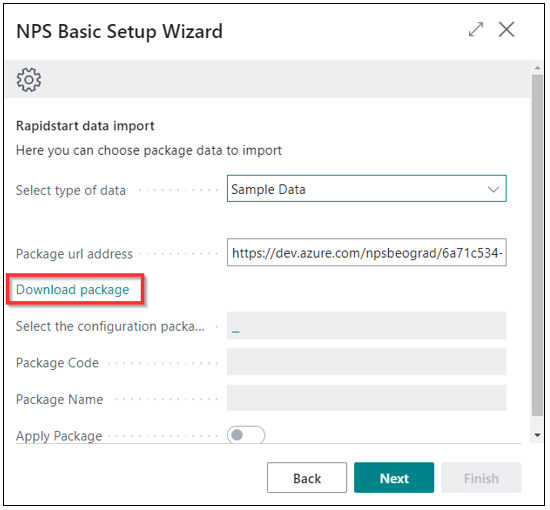The width and height of the screenshot is (550, 510).
Task: Close the NPS Basic Setup Wizard
Action: [x=507, y=29]
